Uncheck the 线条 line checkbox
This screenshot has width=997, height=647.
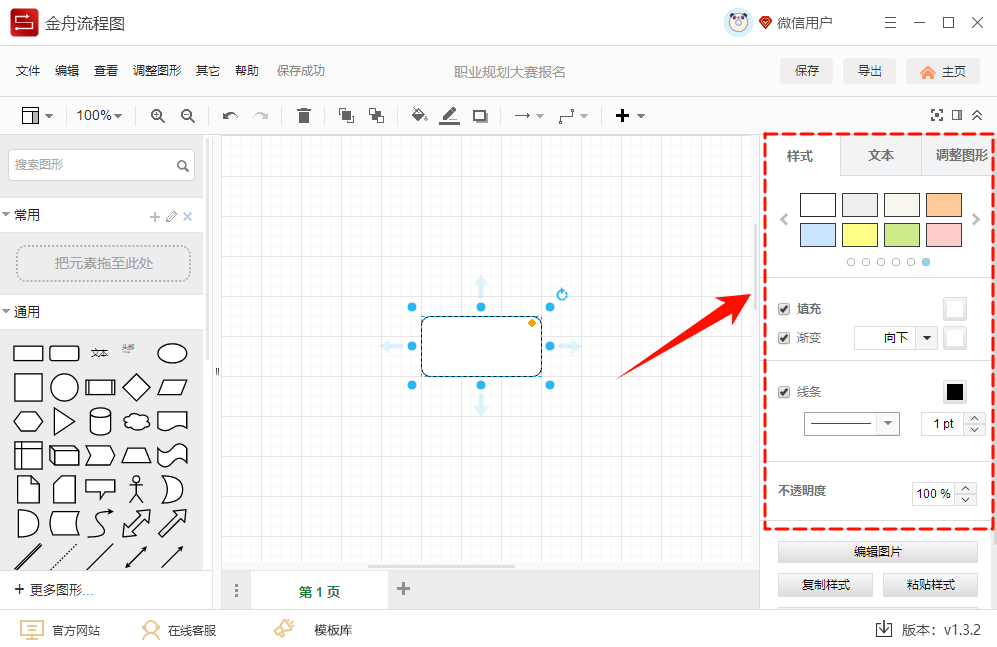pyautogui.click(x=785, y=391)
